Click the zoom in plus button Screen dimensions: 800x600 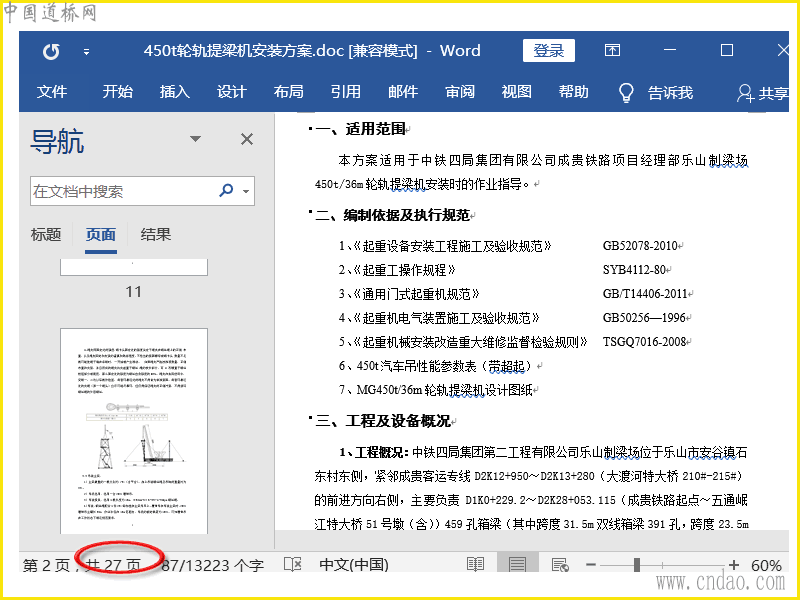tap(734, 565)
